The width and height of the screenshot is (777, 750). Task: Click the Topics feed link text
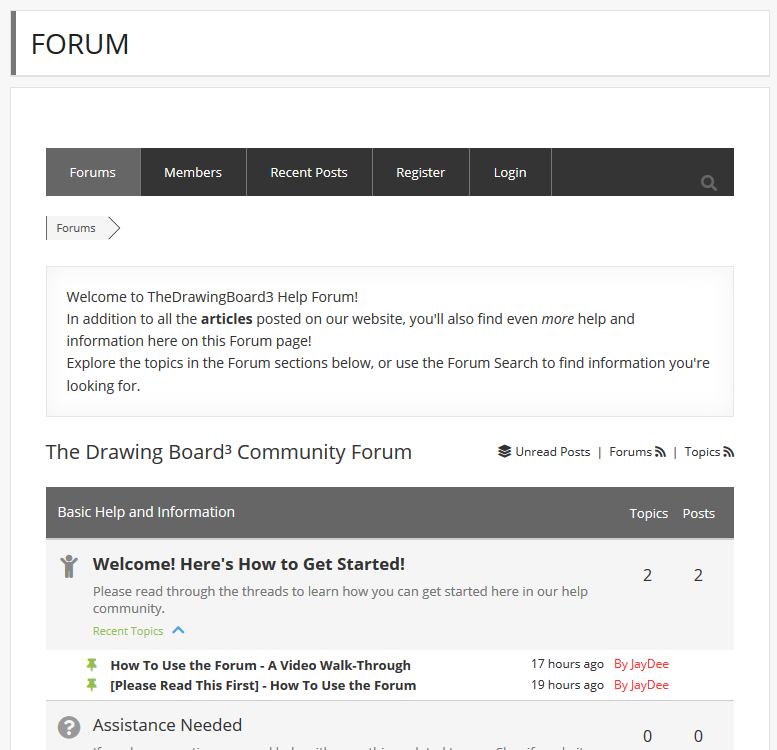702,452
